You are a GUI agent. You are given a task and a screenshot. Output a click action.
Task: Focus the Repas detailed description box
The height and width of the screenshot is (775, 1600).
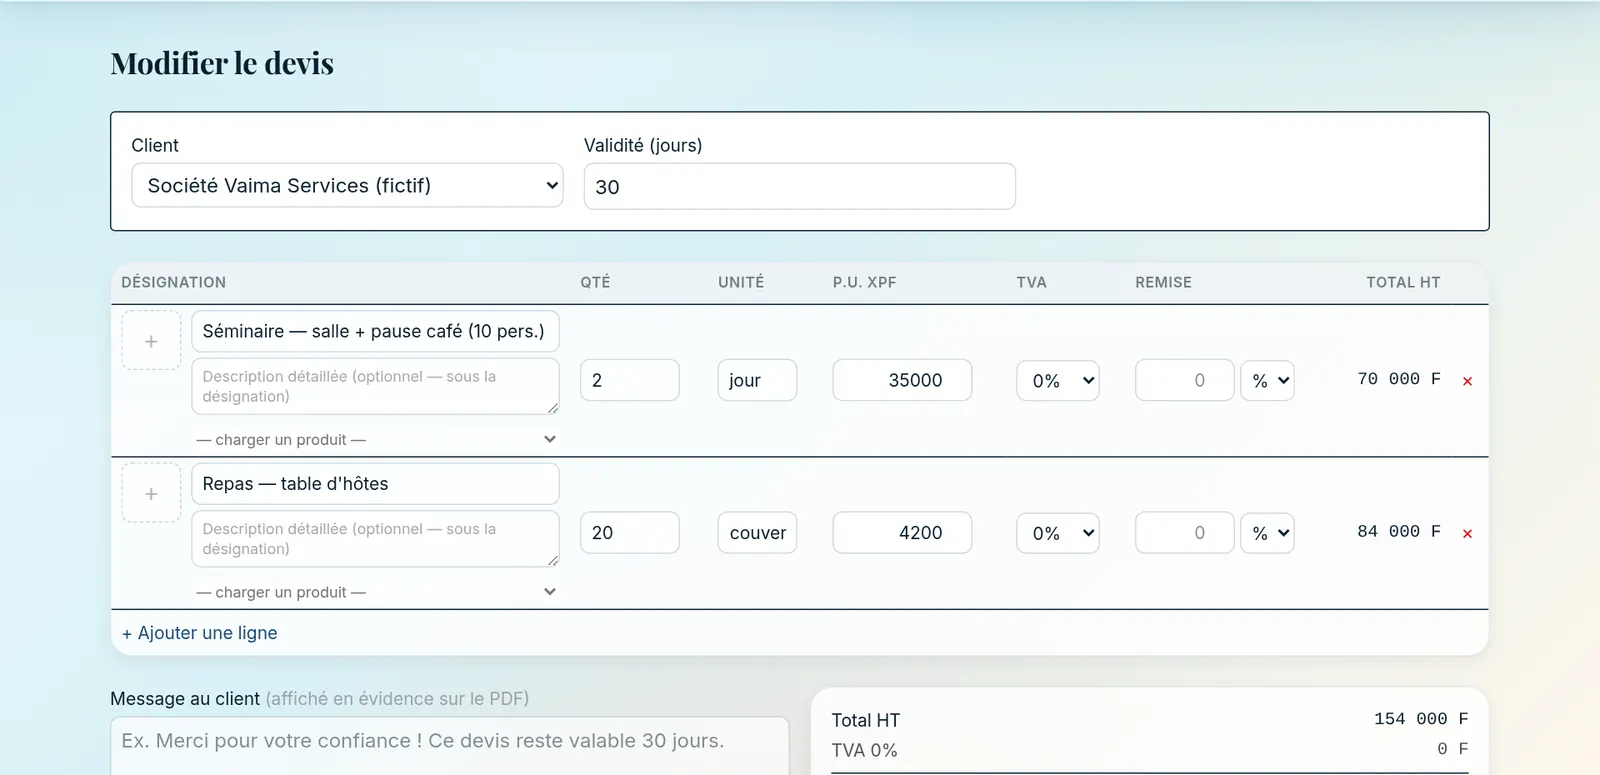[x=375, y=539]
